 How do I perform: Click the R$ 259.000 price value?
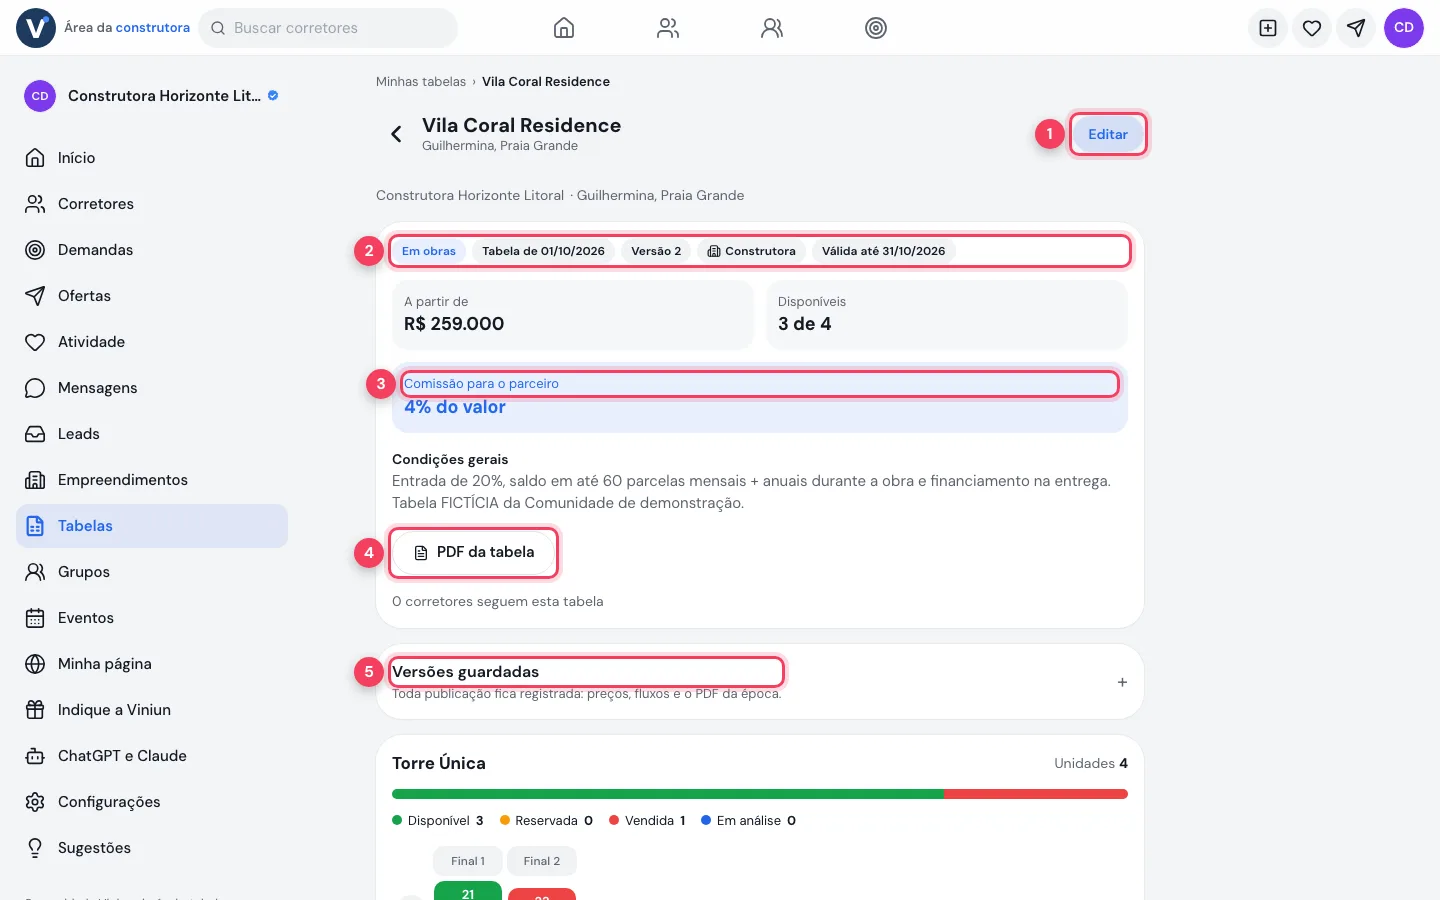pyautogui.click(x=454, y=324)
